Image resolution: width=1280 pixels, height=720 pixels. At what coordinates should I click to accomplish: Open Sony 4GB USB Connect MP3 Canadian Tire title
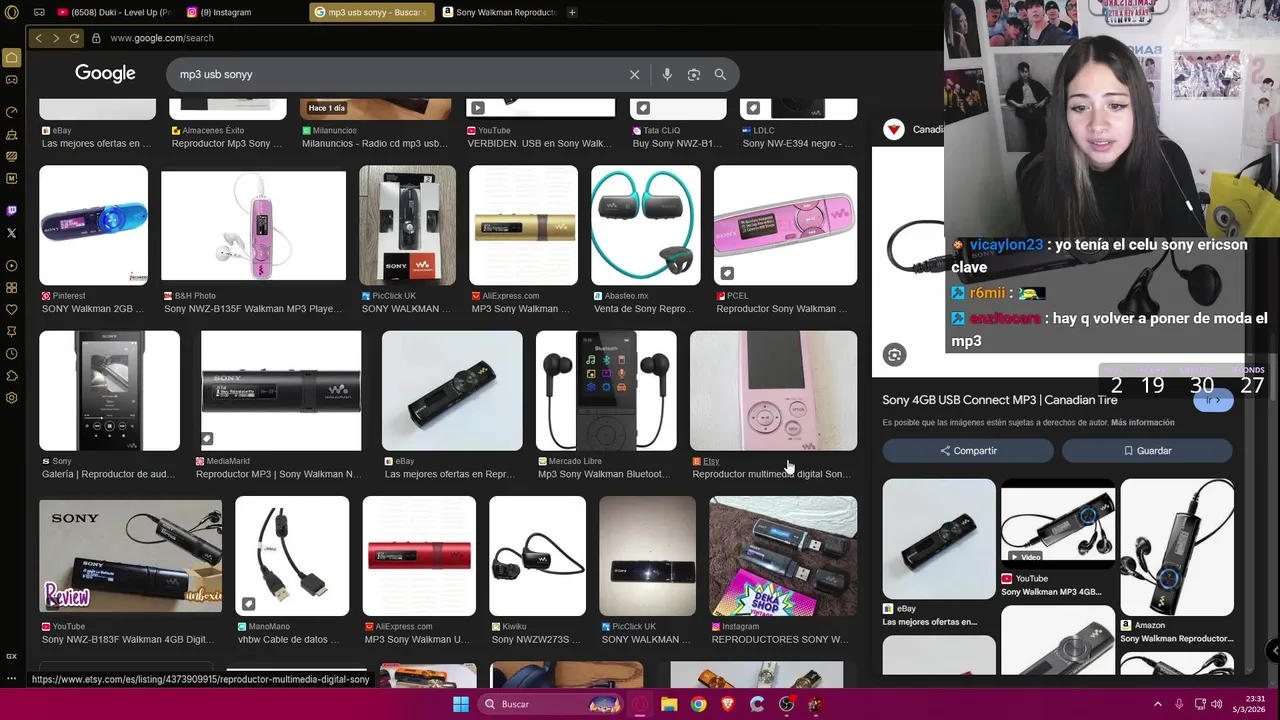(x=1000, y=400)
